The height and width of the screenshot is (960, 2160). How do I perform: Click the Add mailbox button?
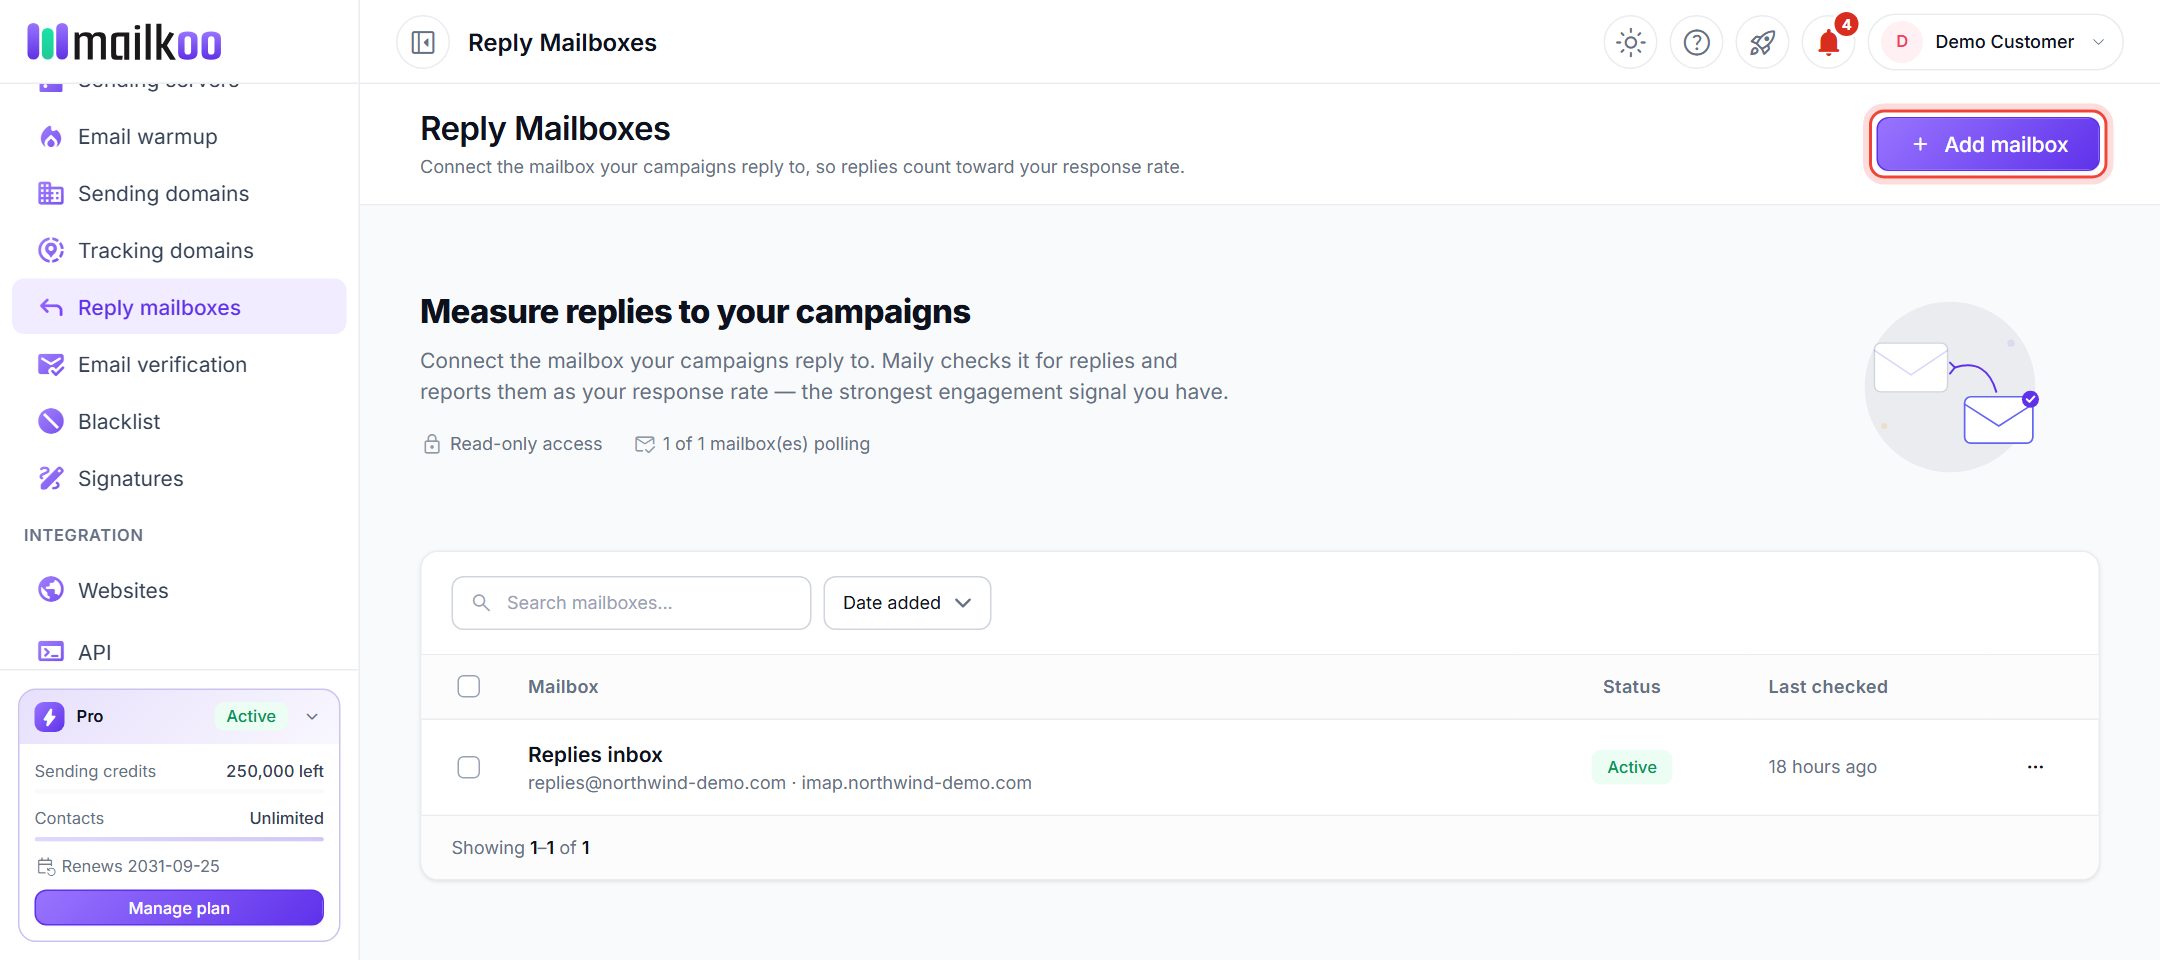pyautogui.click(x=1988, y=145)
